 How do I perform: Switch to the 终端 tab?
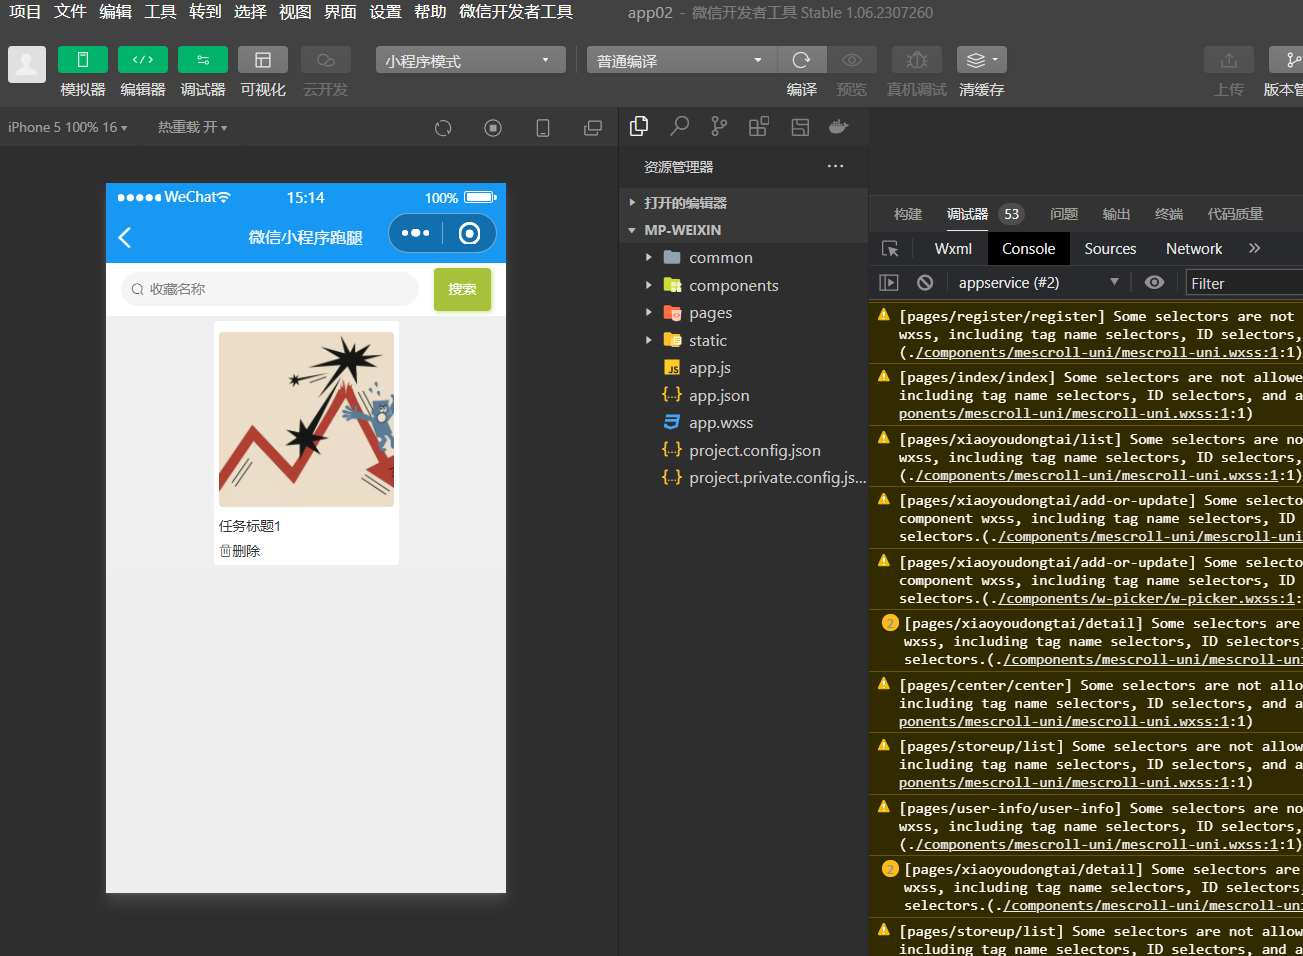[1169, 214]
